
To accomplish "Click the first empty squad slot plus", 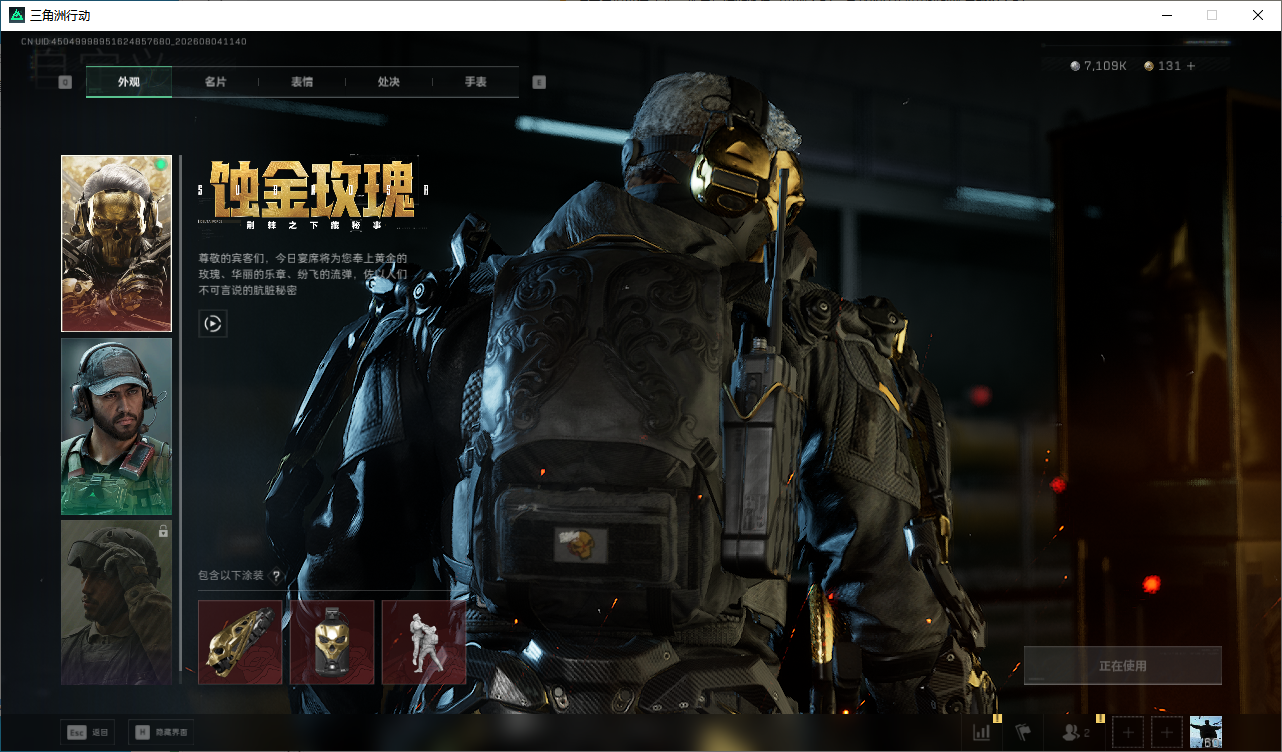I will tap(1128, 733).
